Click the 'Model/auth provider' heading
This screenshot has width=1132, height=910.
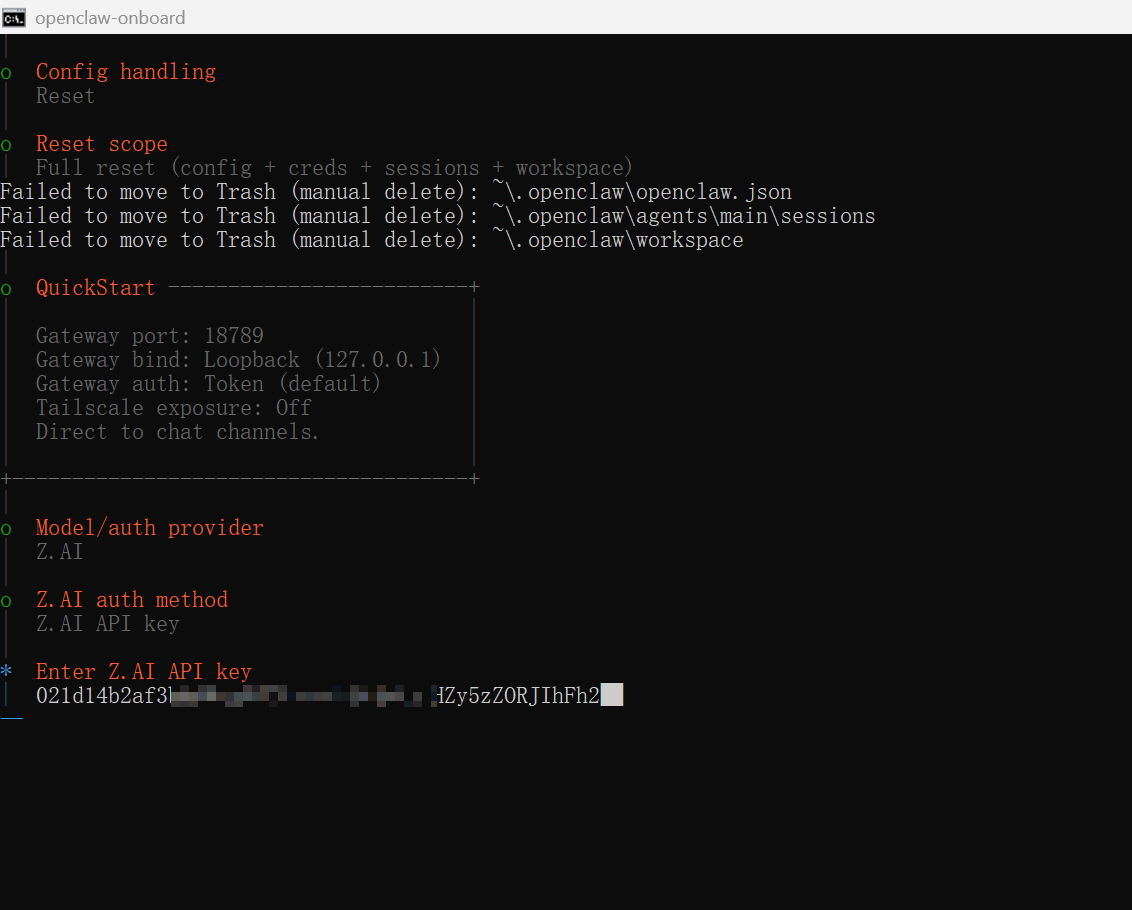[x=150, y=528]
